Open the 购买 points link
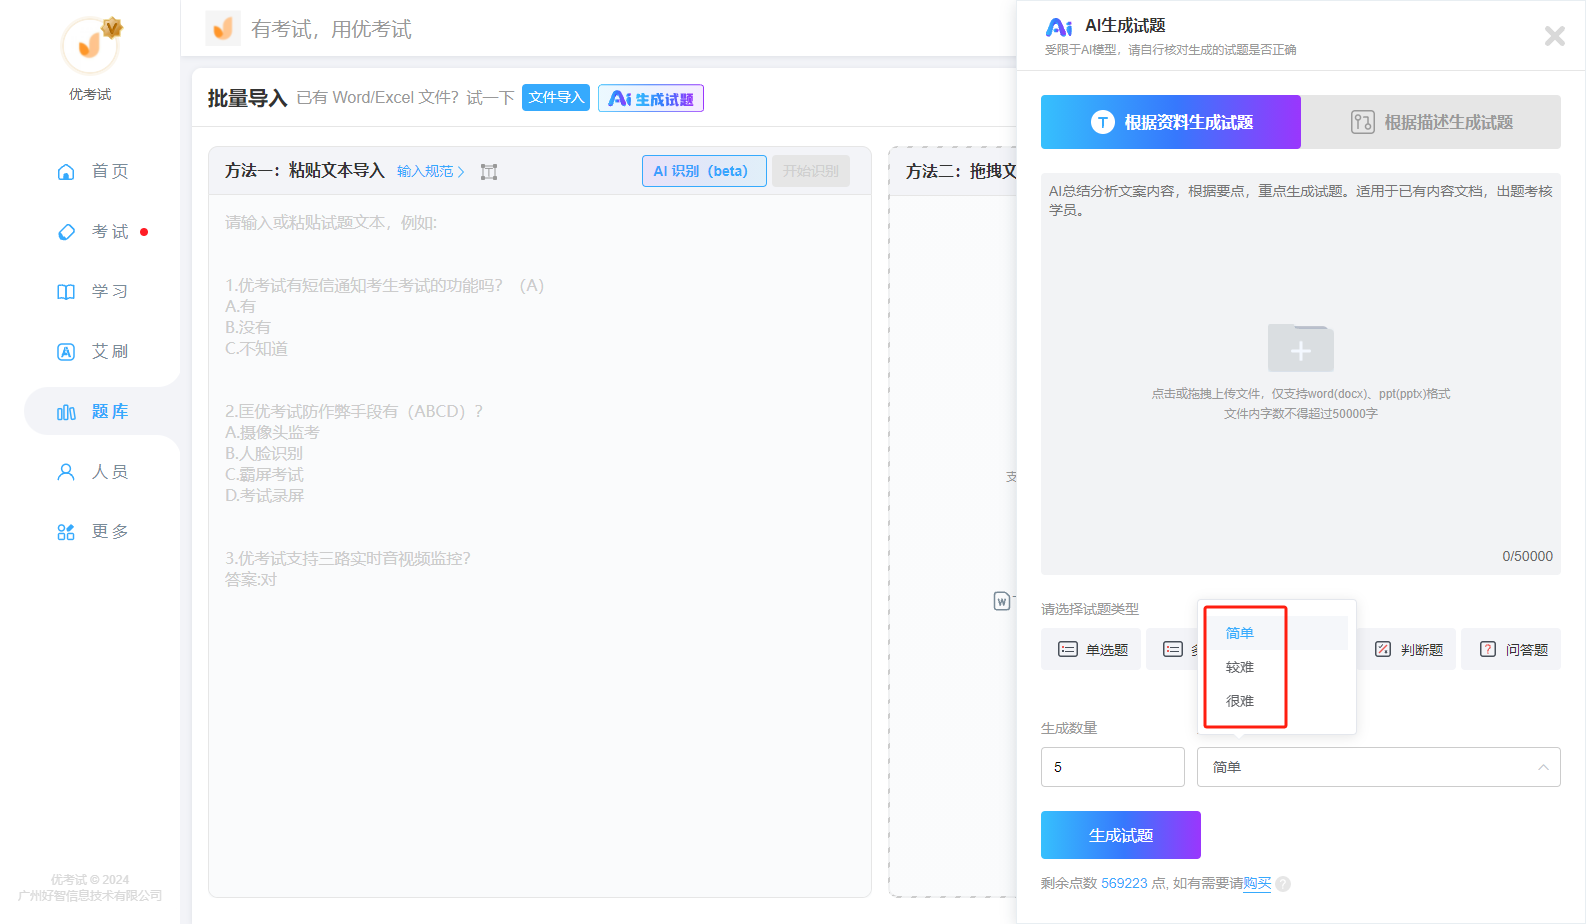 tap(1257, 883)
